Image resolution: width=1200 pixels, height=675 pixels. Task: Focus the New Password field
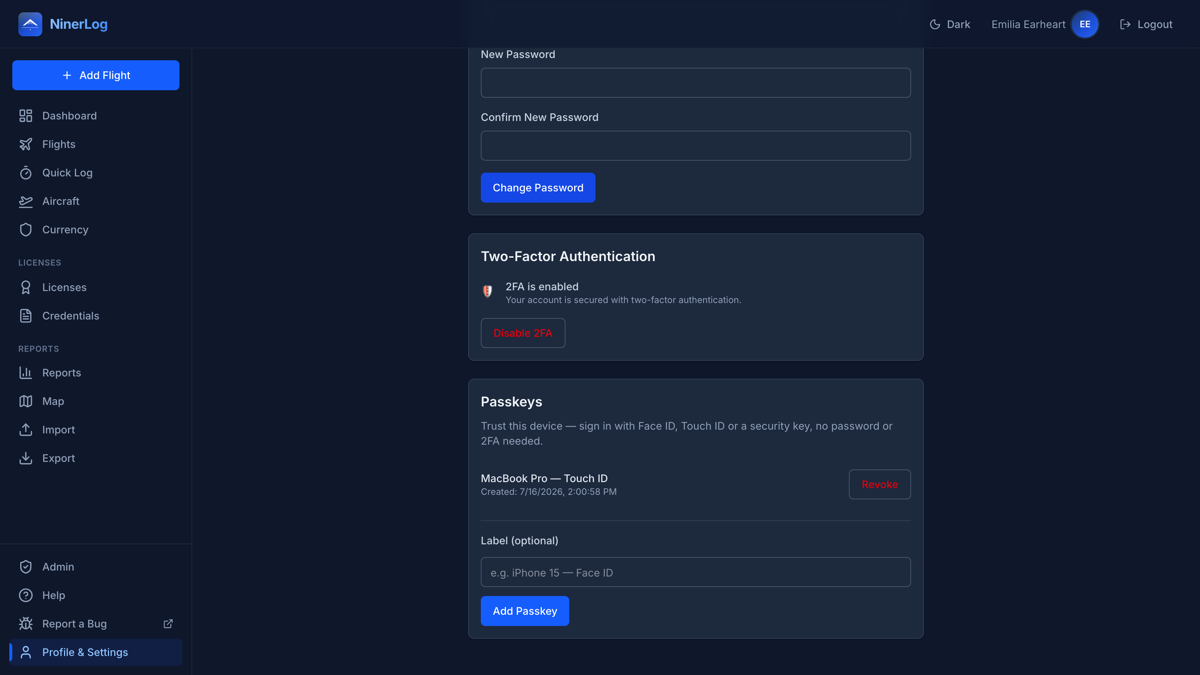[696, 83]
